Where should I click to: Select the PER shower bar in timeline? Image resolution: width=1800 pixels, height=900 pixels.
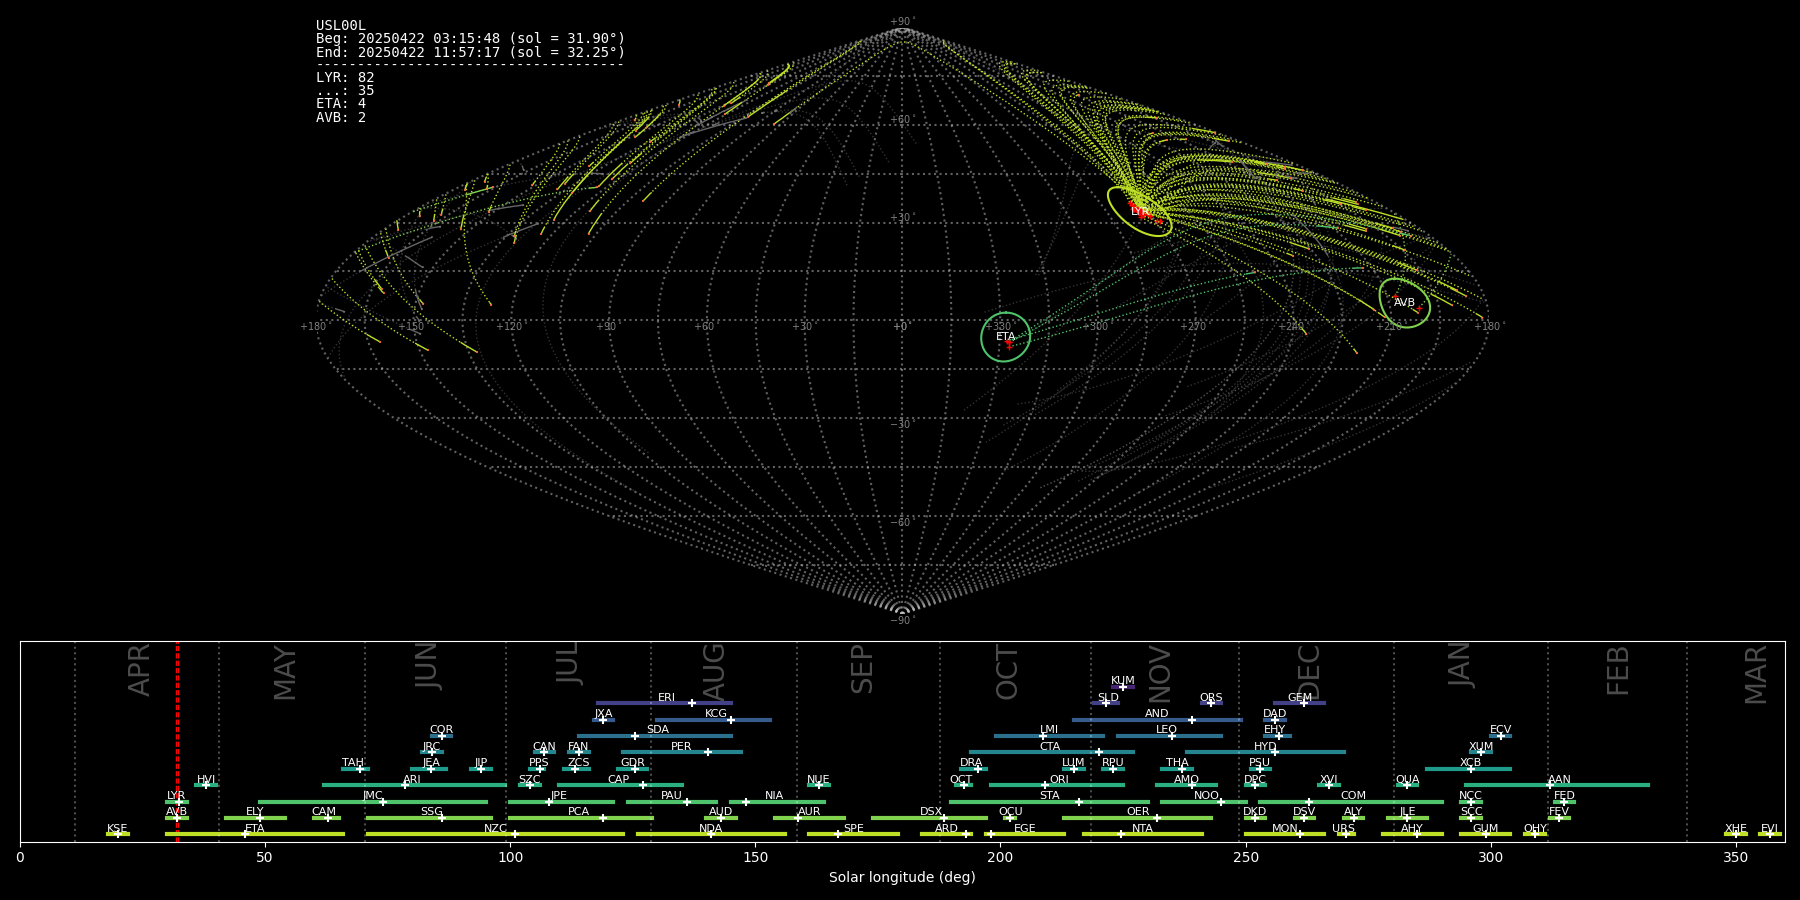coord(682,752)
